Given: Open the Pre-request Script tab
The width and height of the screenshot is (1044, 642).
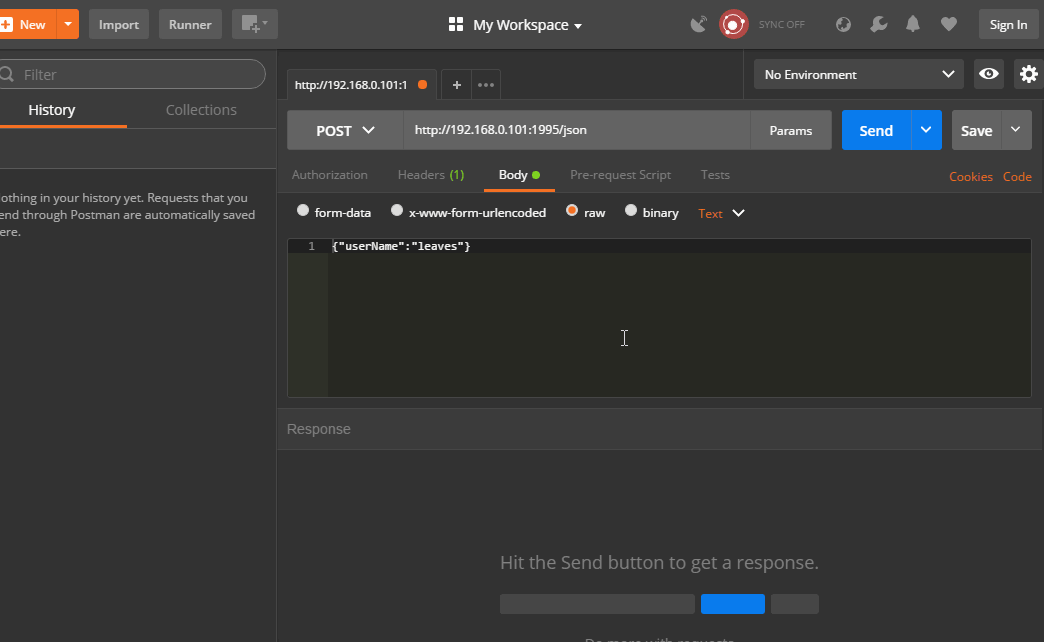Looking at the screenshot, I should (x=621, y=175).
